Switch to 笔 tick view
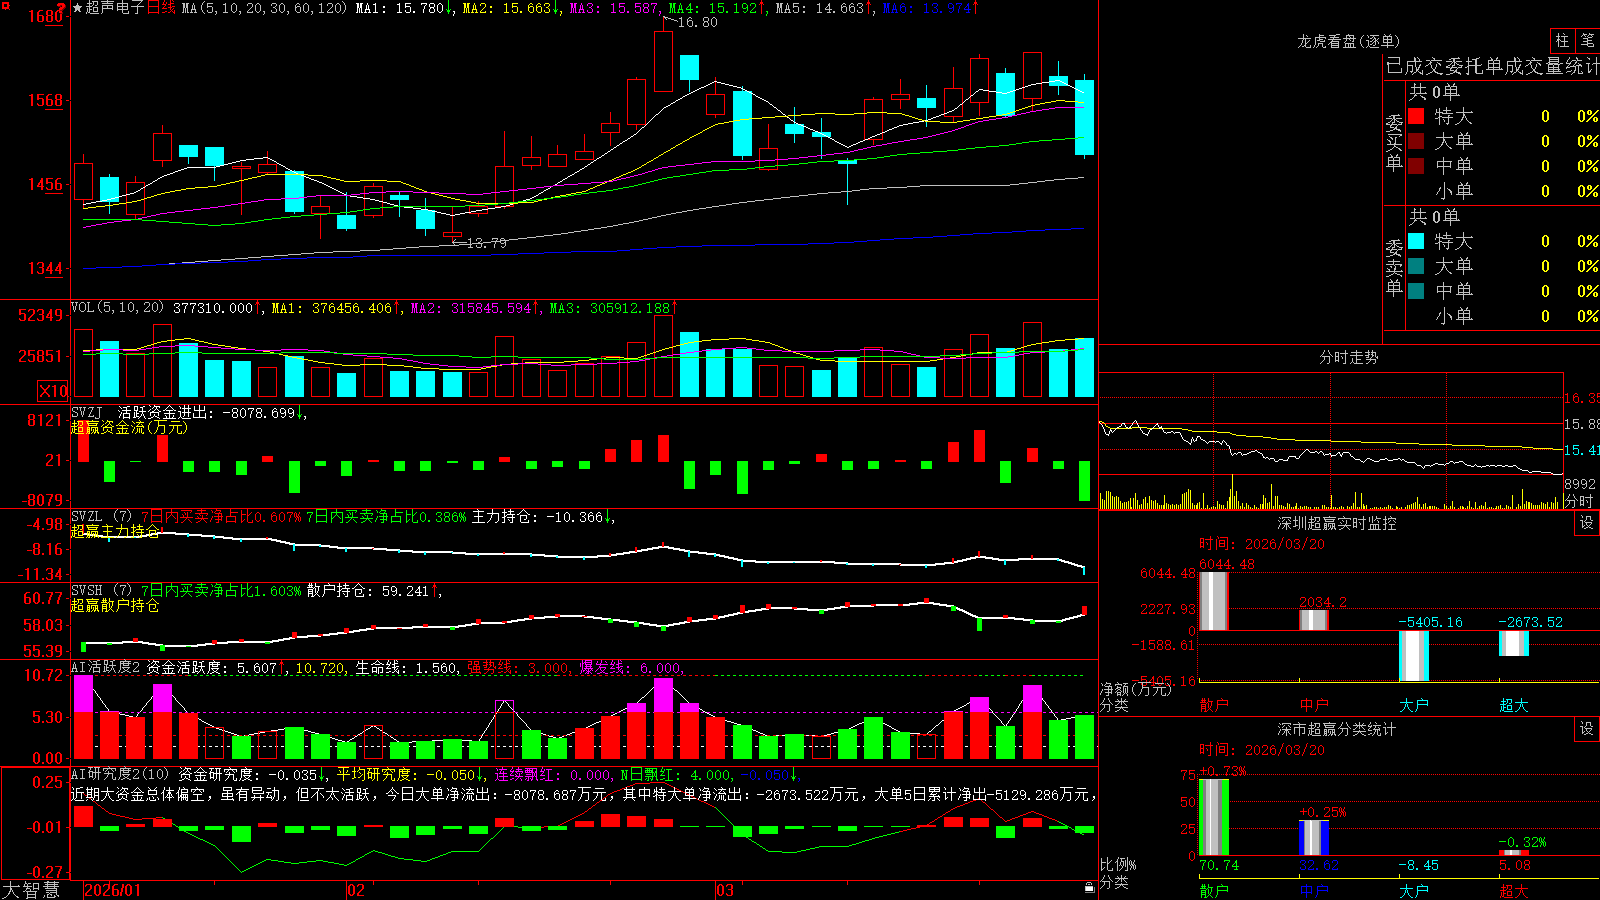The height and width of the screenshot is (900, 1600). coord(1587,40)
